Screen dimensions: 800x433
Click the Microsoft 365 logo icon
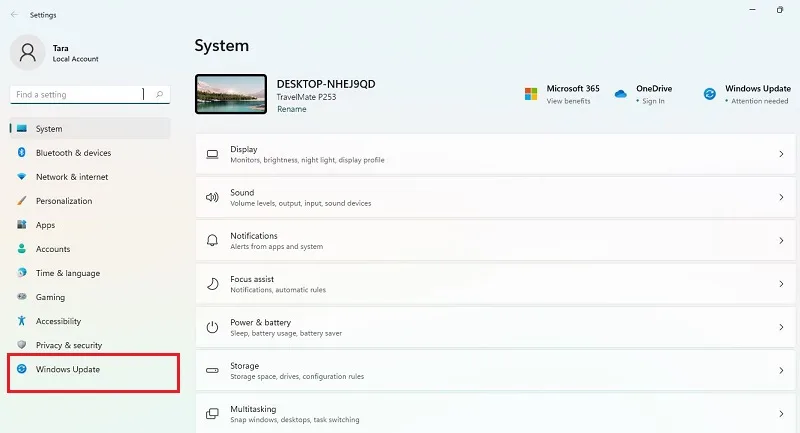coord(531,94)
